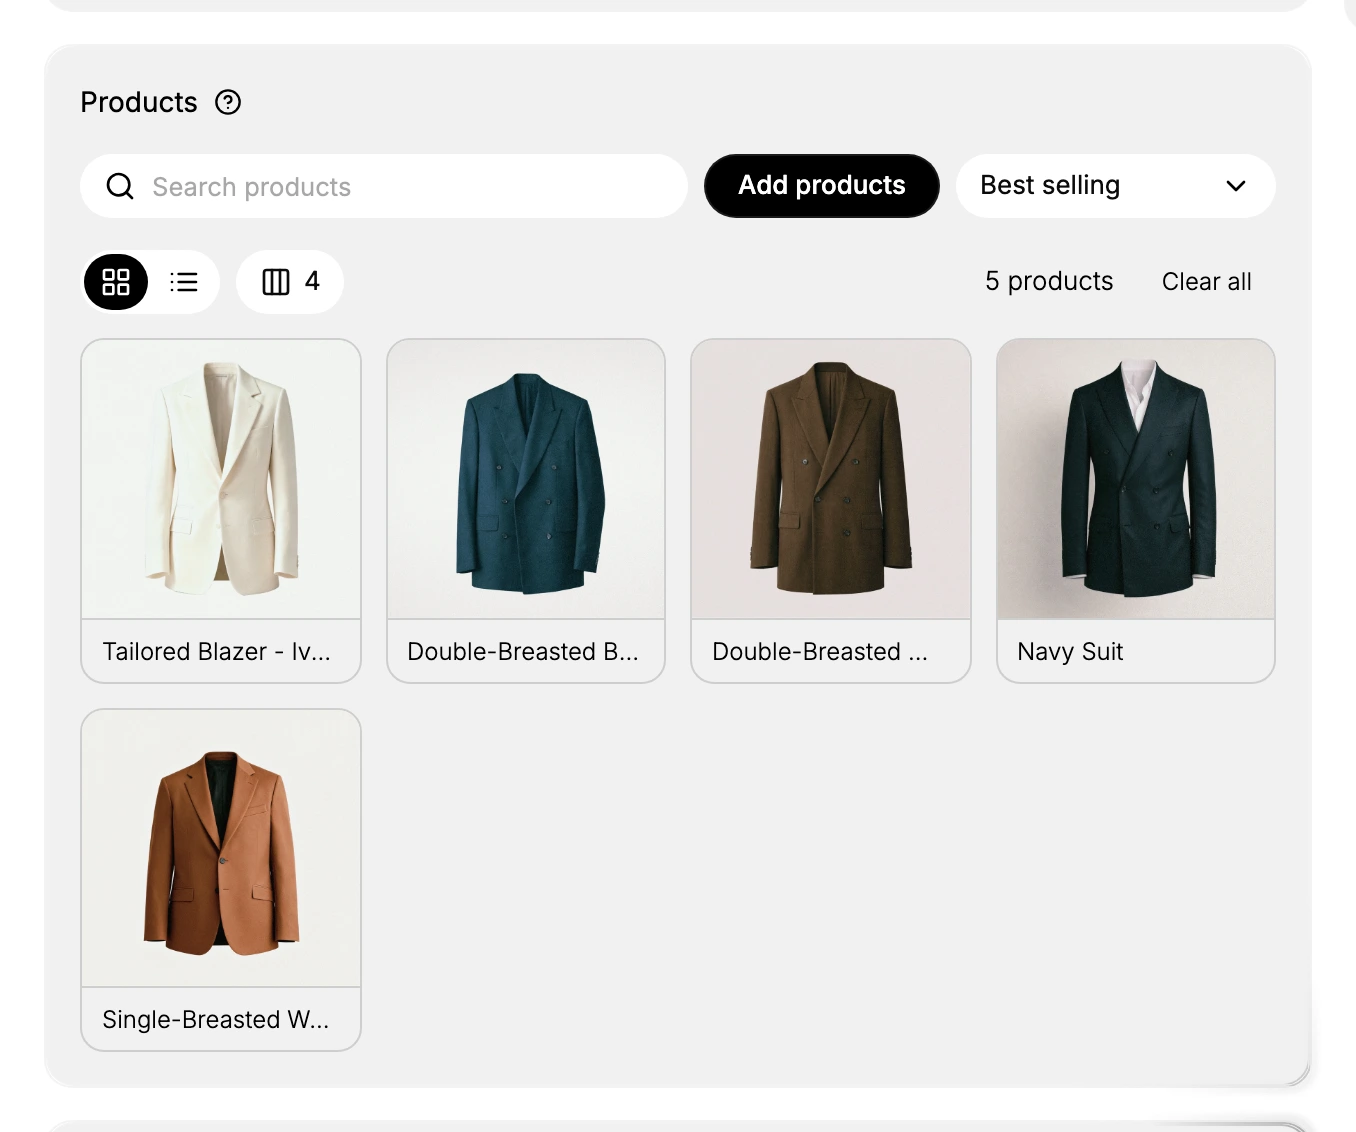Open the Products help question-mark icon

(228, 102)
